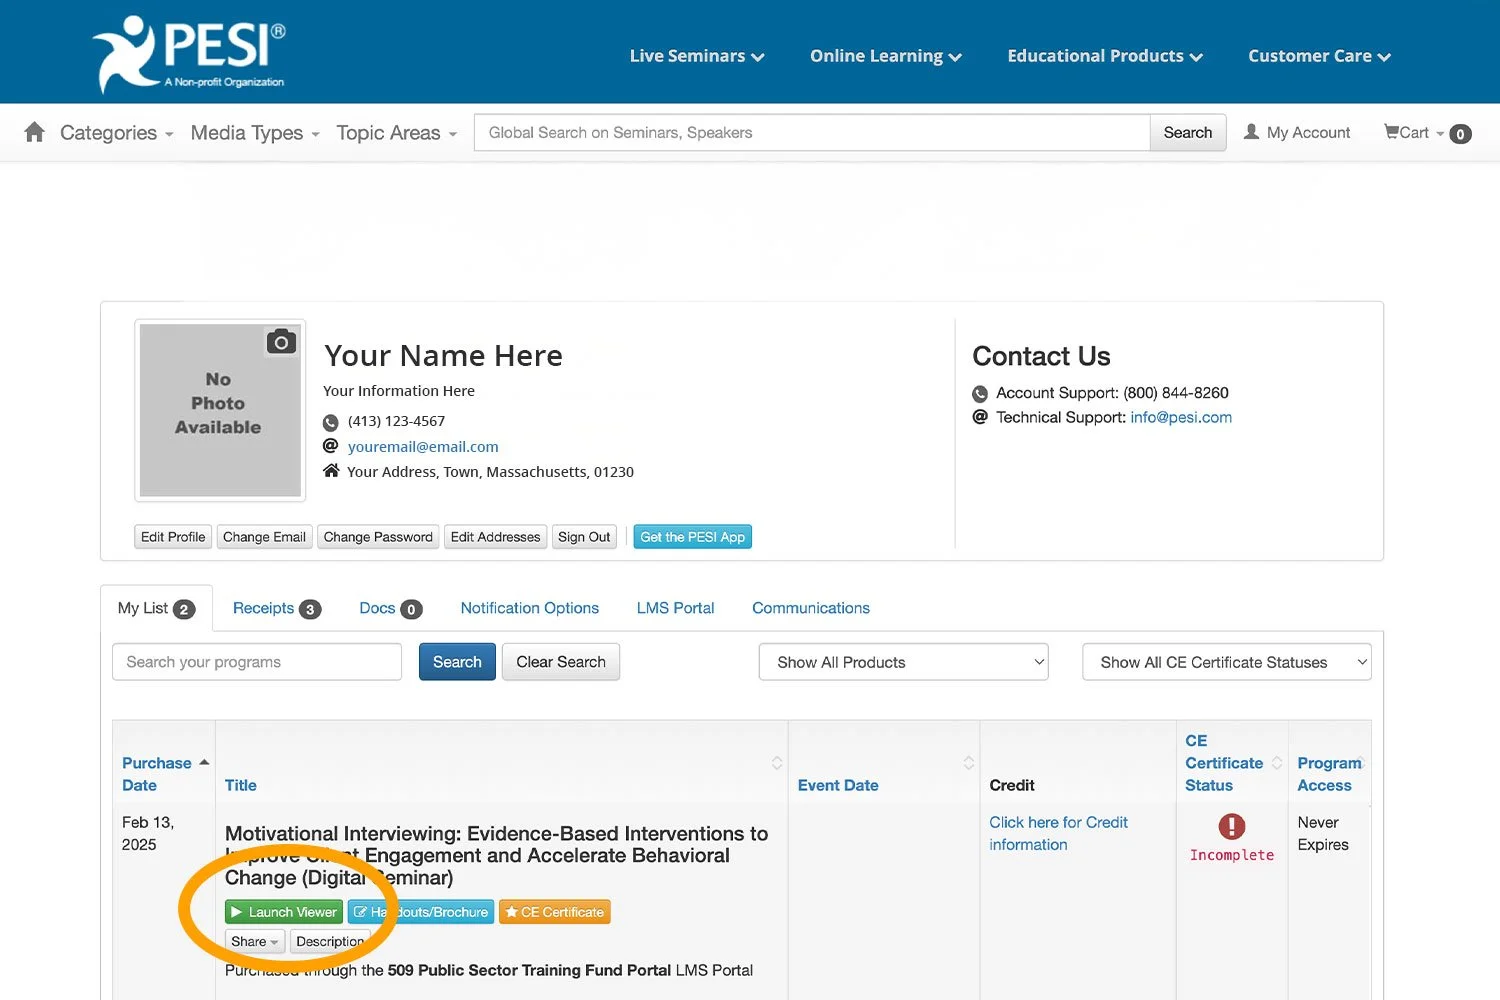Click Edit Addresses button
The height and width of the screenshot is (1000, 1500).
(x=495, y=537)
